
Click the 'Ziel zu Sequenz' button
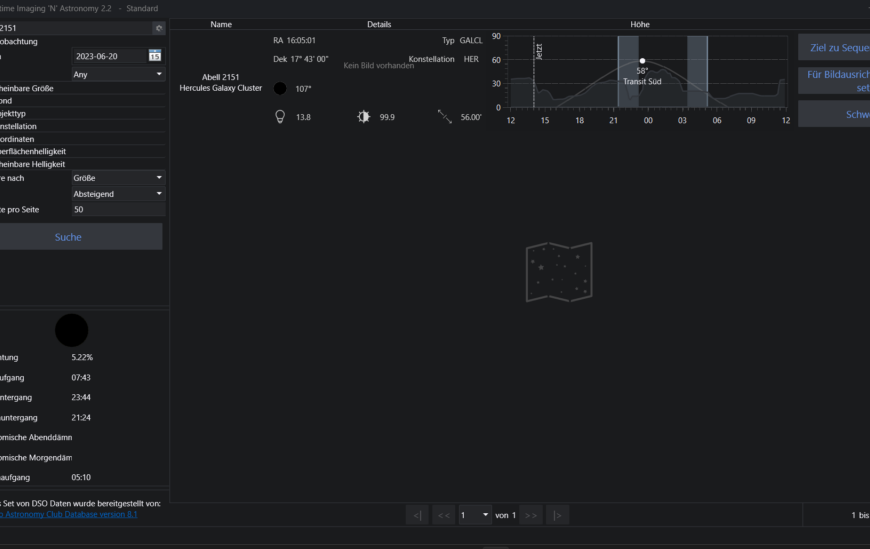click(833, 48)
